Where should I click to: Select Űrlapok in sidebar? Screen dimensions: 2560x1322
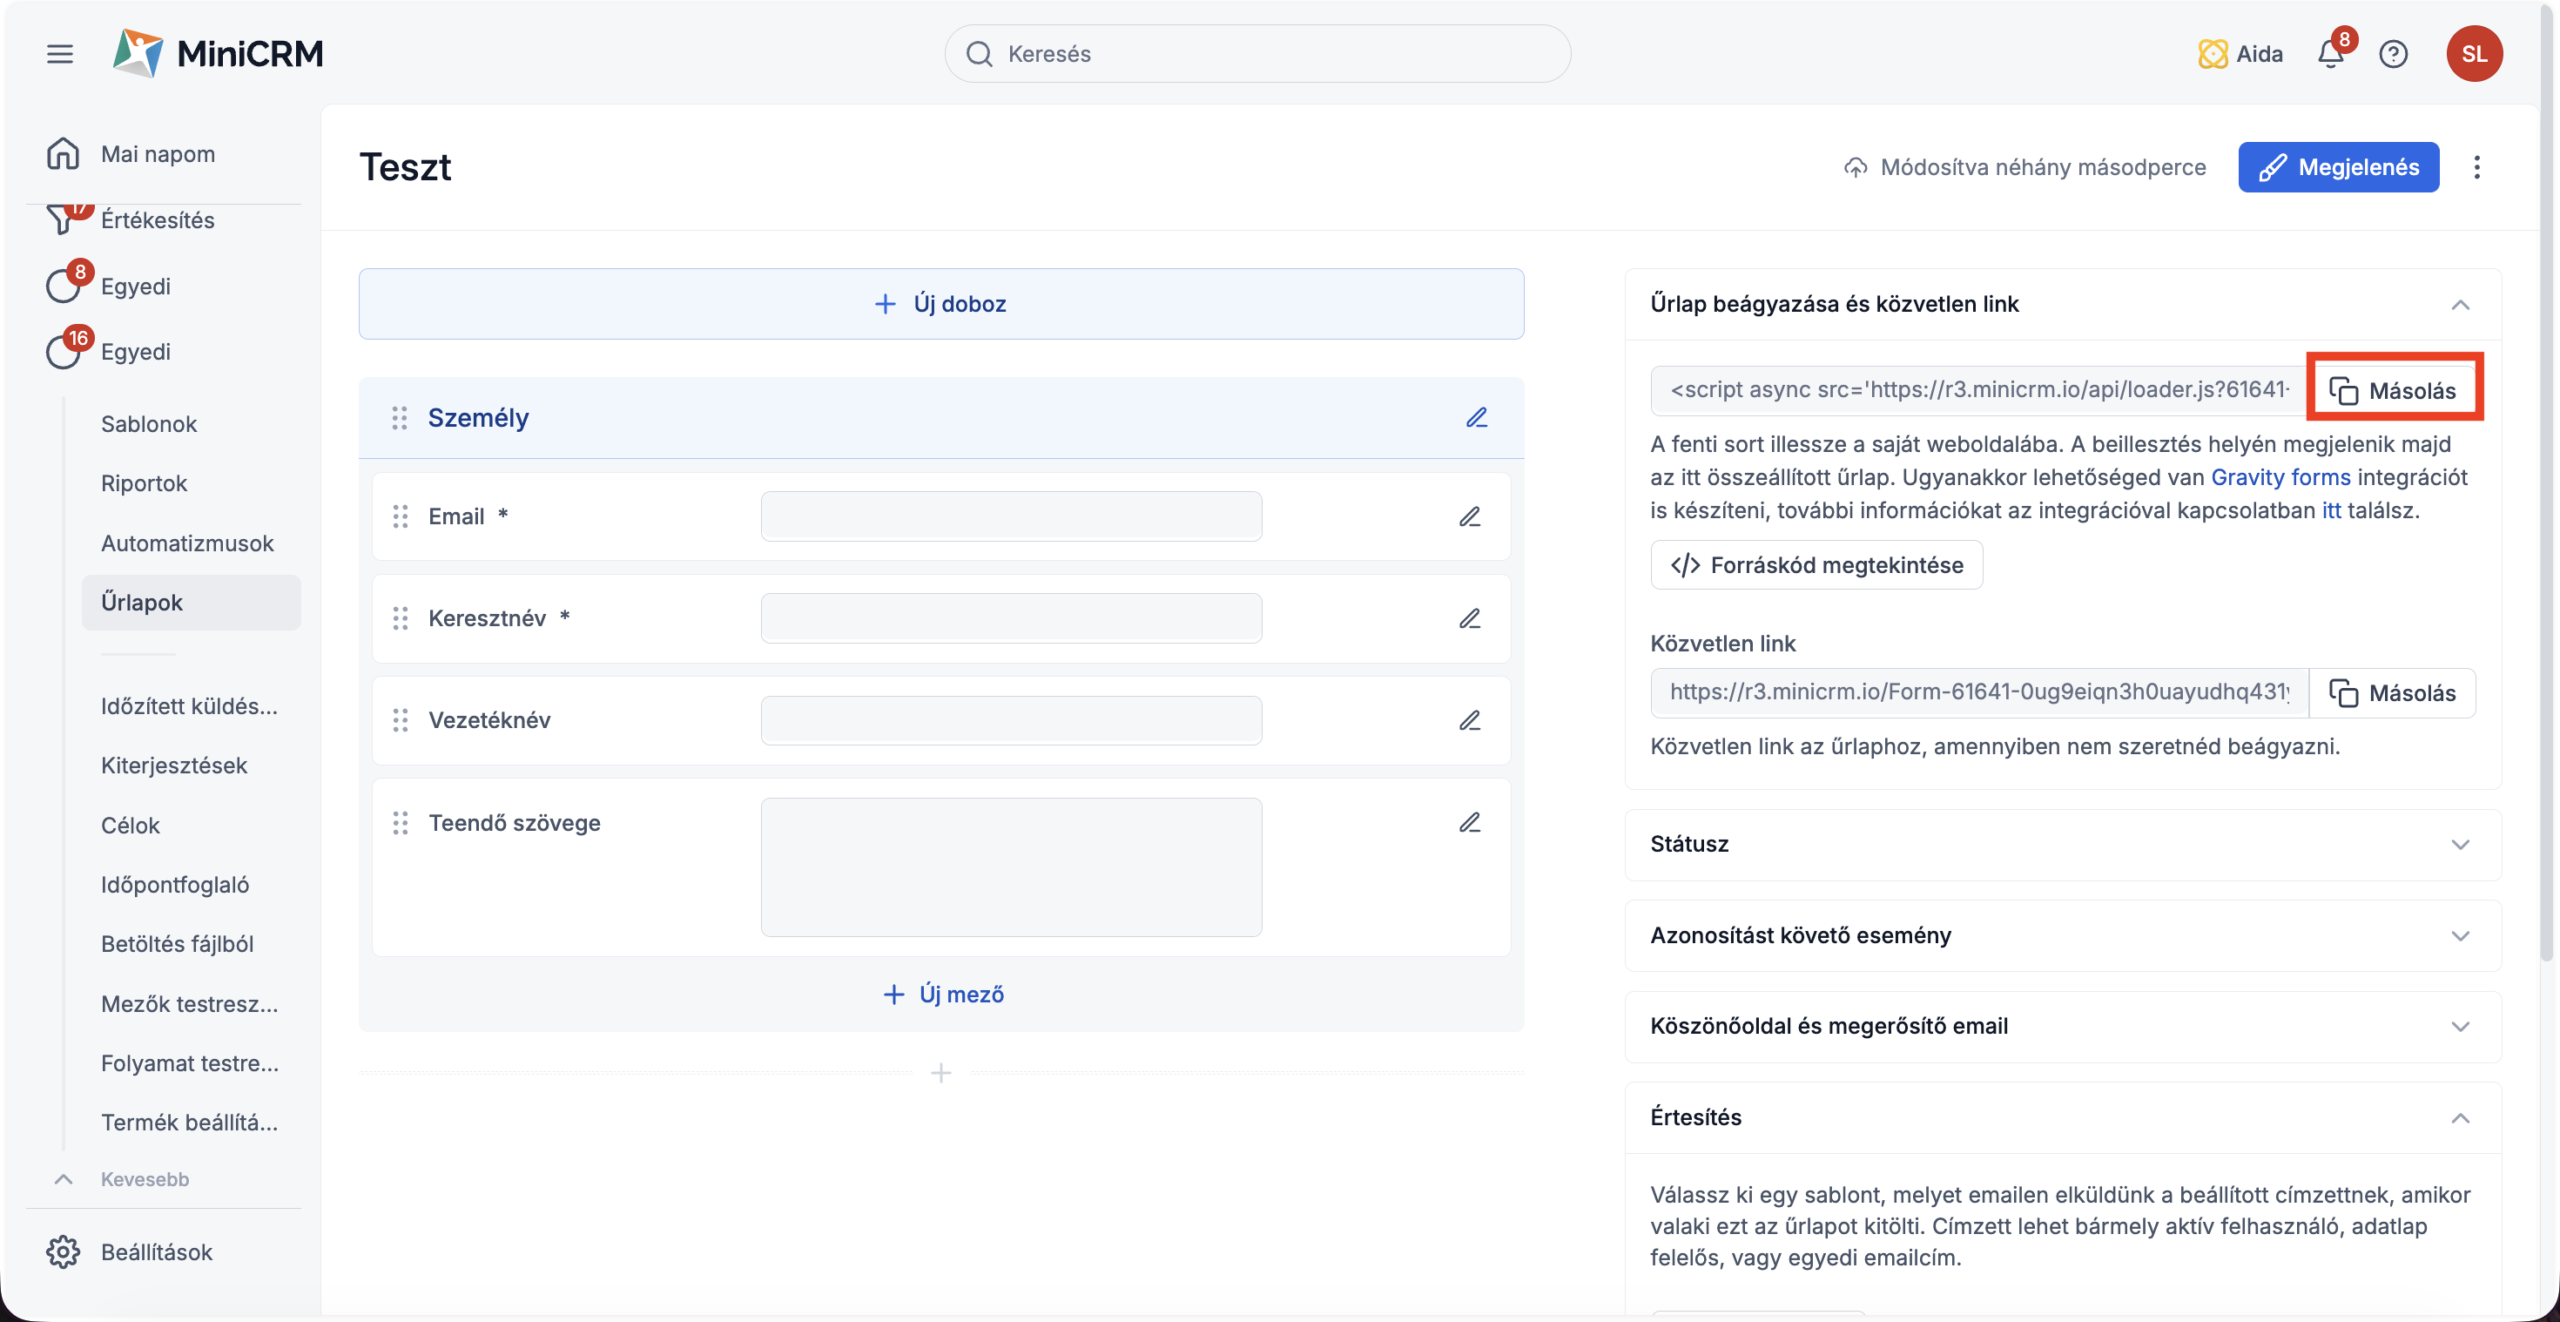[x=191, y=602]
